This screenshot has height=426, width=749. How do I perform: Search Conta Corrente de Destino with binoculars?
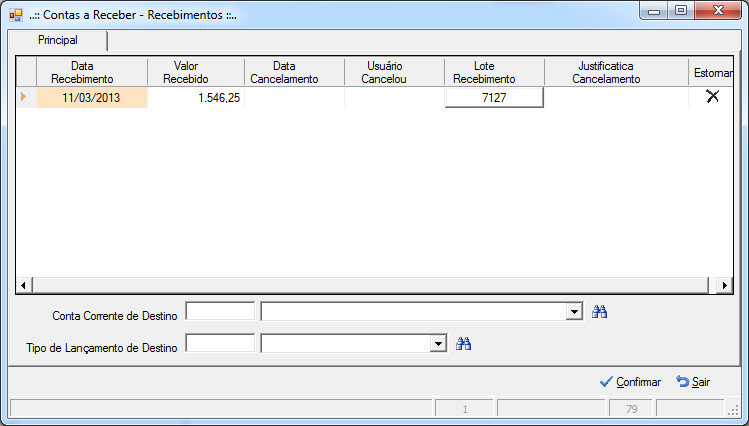[599, 312]
